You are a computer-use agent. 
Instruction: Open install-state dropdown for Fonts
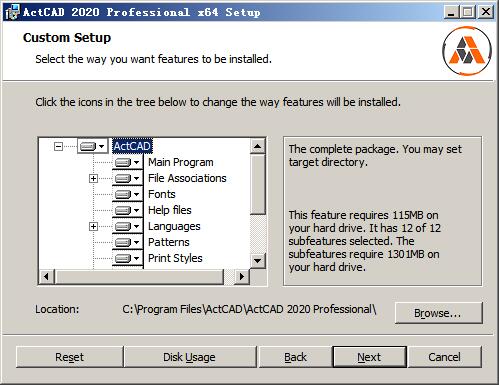tap(127, 194)
